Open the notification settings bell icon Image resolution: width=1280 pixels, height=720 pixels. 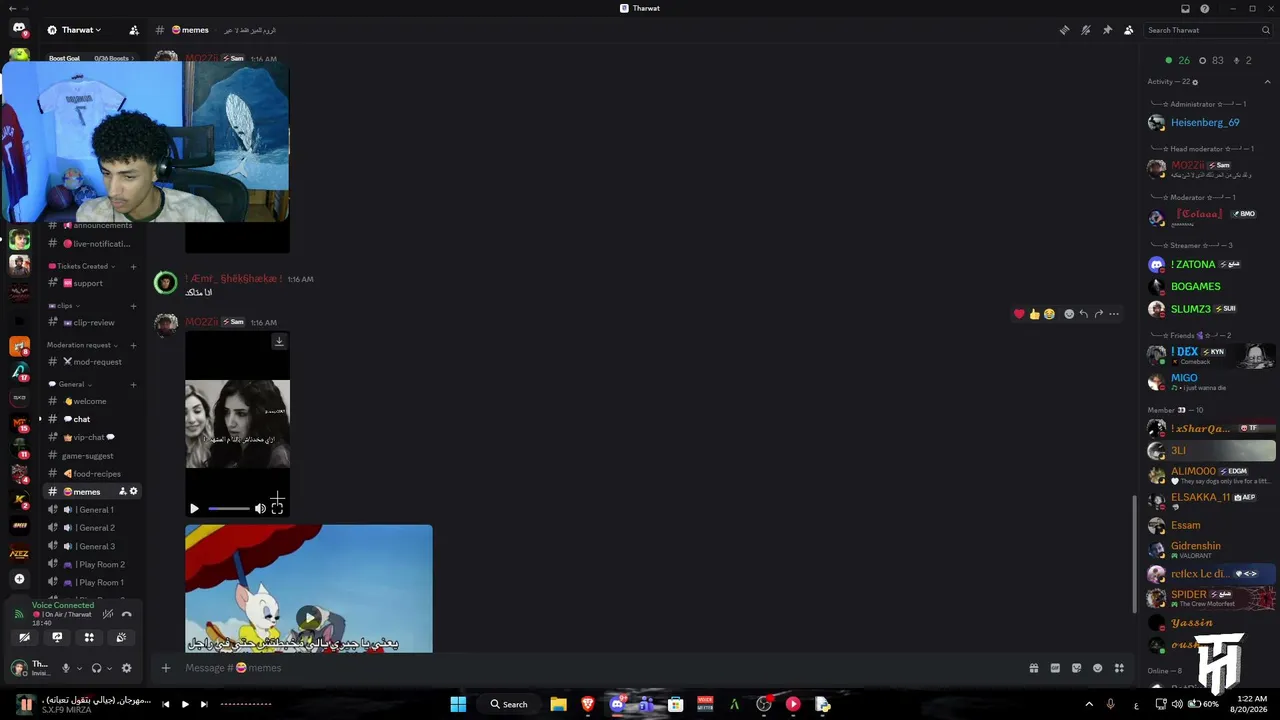(1085, 30)
